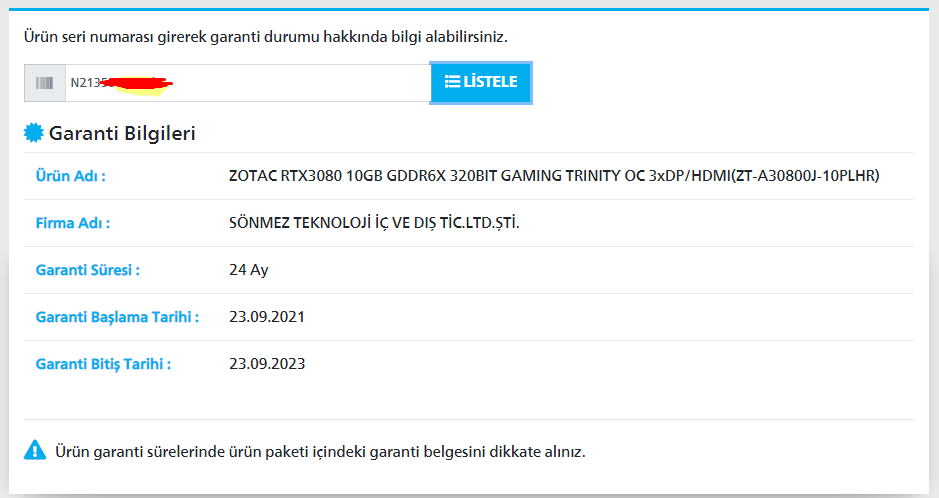This screenshot has width=939, height=498.
Task: Click the Garanti Başlama Tarihi label
Action: point(117,317)
